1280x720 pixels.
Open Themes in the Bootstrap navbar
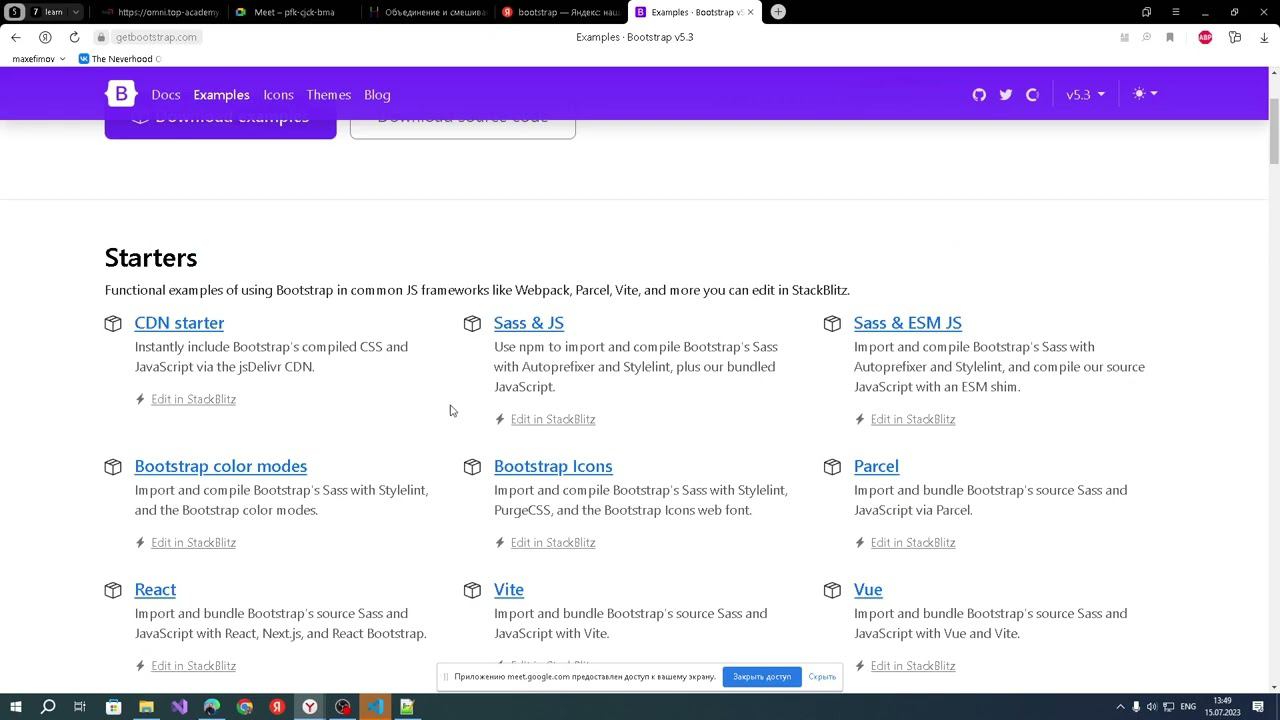pos(328,95)
